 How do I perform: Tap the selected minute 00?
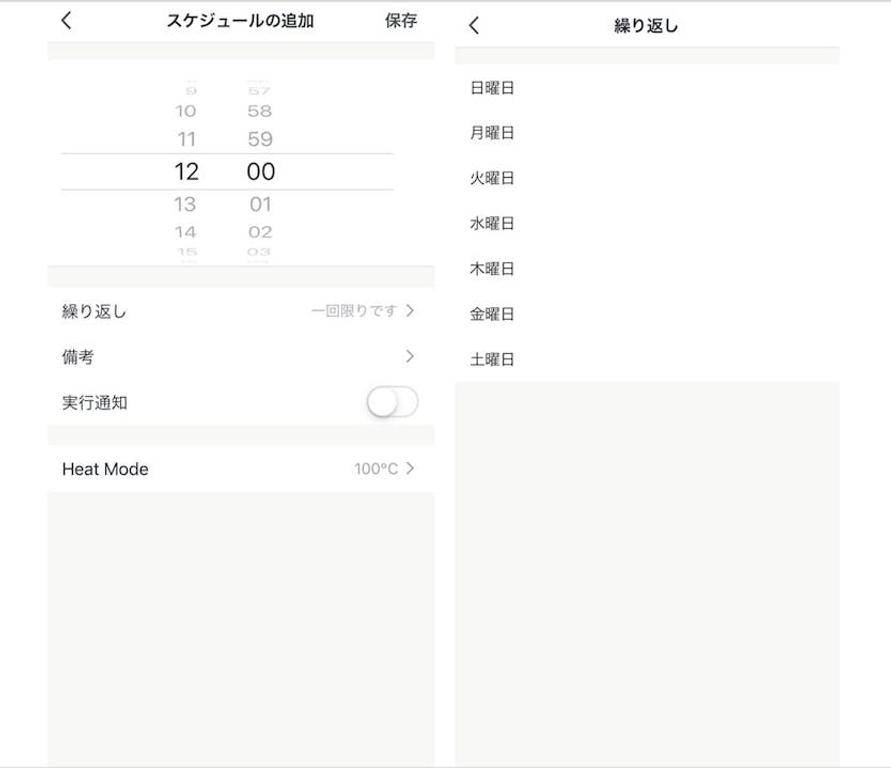260,171
